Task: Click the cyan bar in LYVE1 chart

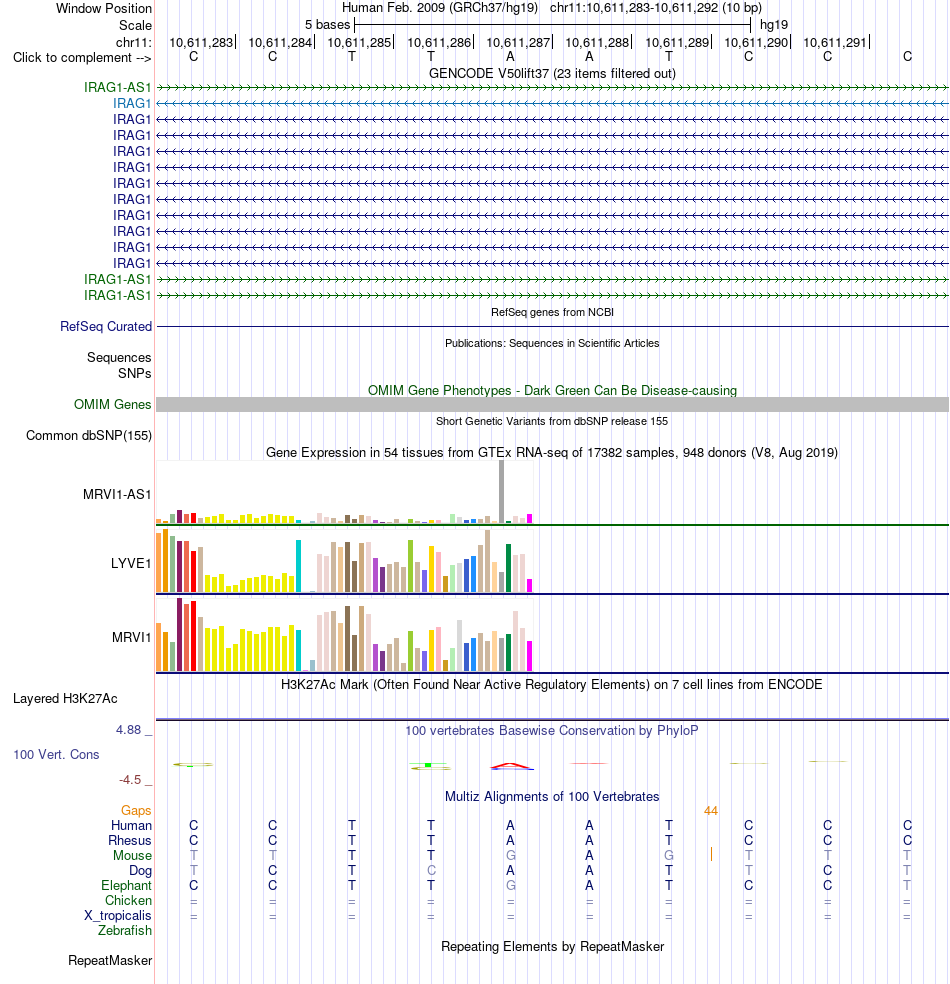Action: [299, 566]
